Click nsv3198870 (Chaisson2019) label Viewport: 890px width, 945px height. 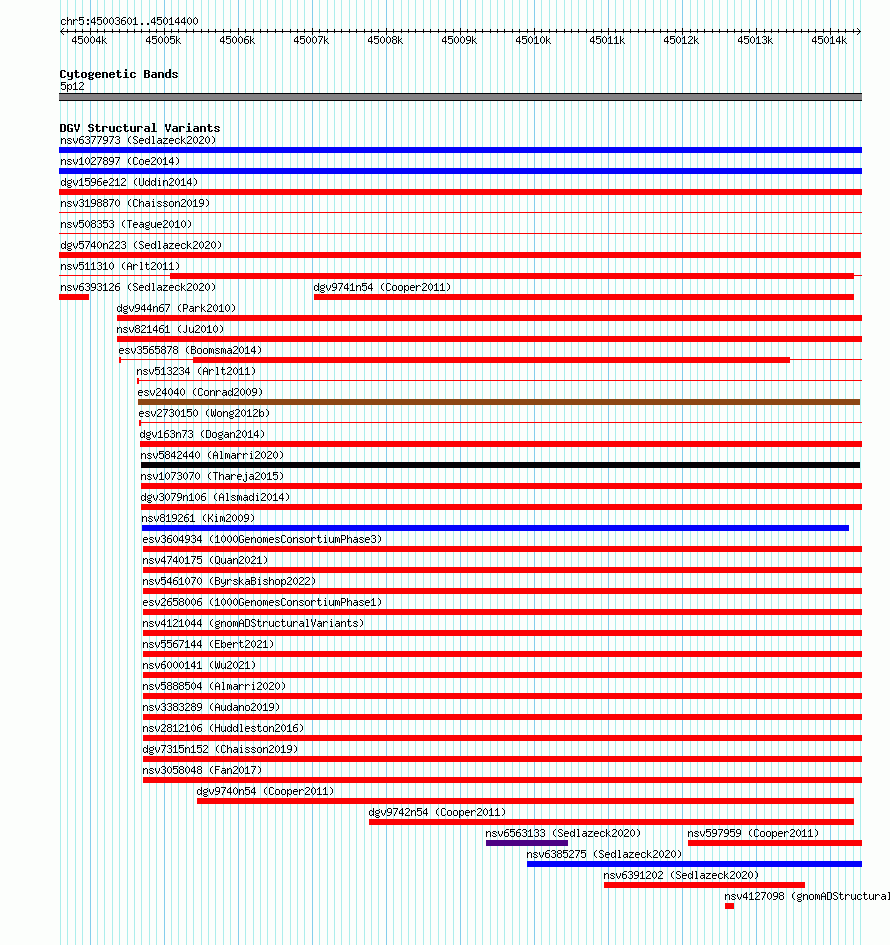(135, 204)
